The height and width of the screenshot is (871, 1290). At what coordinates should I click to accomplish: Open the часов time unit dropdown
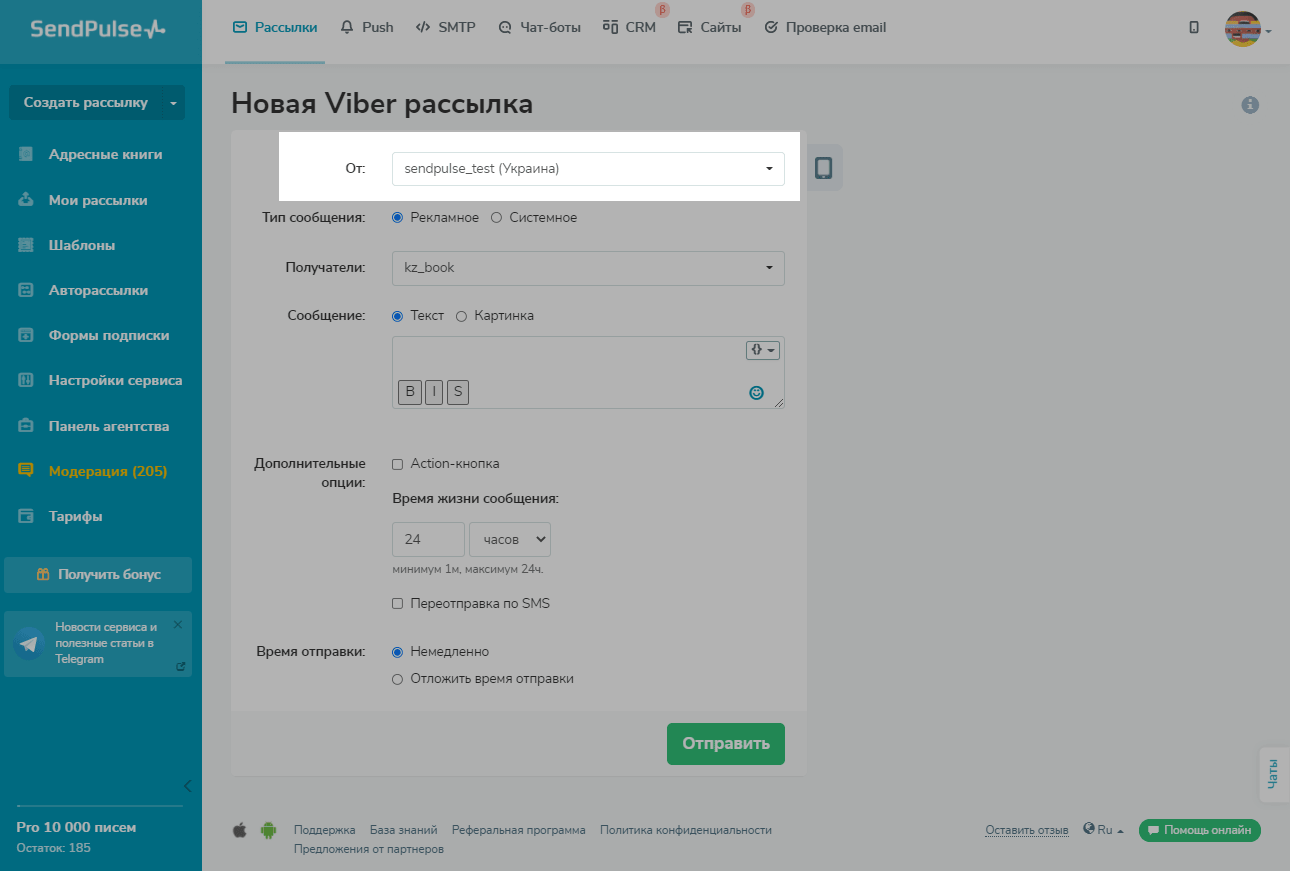pyautogui.click(x=510, y=539)
